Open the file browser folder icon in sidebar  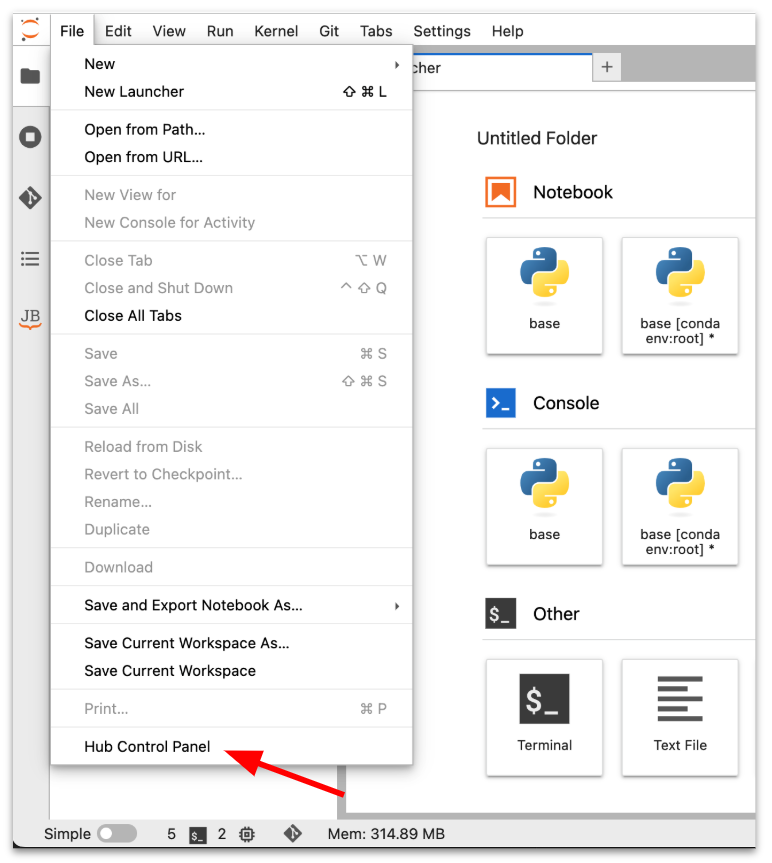pyautogui.click(x=30, y=76)
